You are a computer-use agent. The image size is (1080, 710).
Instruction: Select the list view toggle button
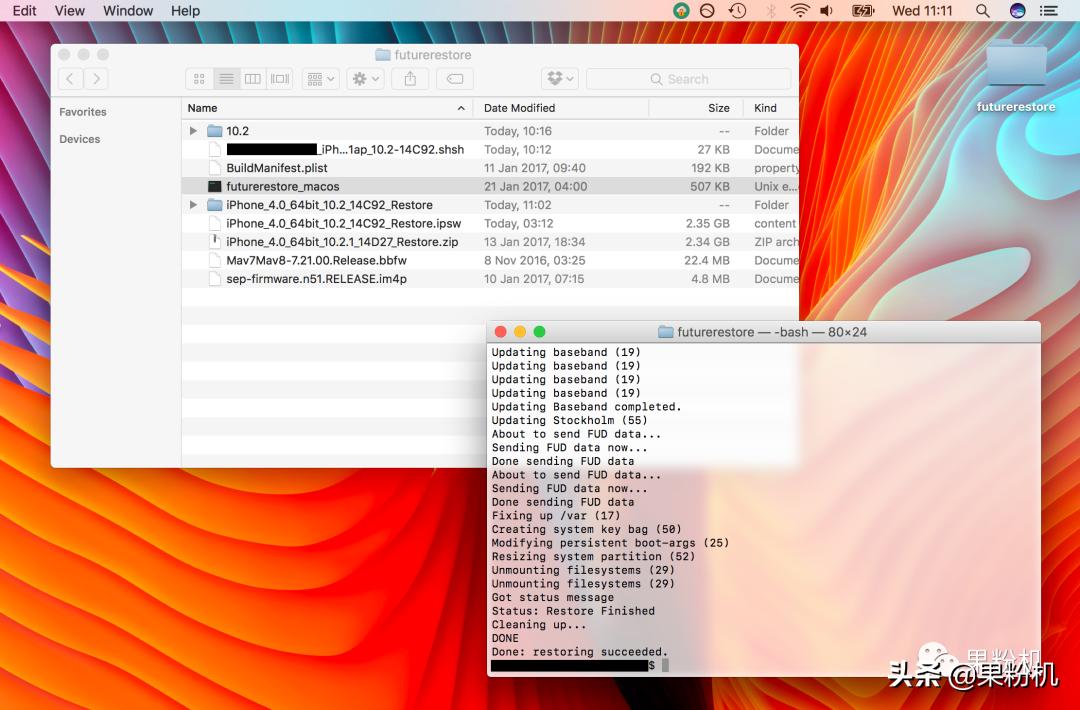pos(226,79)
